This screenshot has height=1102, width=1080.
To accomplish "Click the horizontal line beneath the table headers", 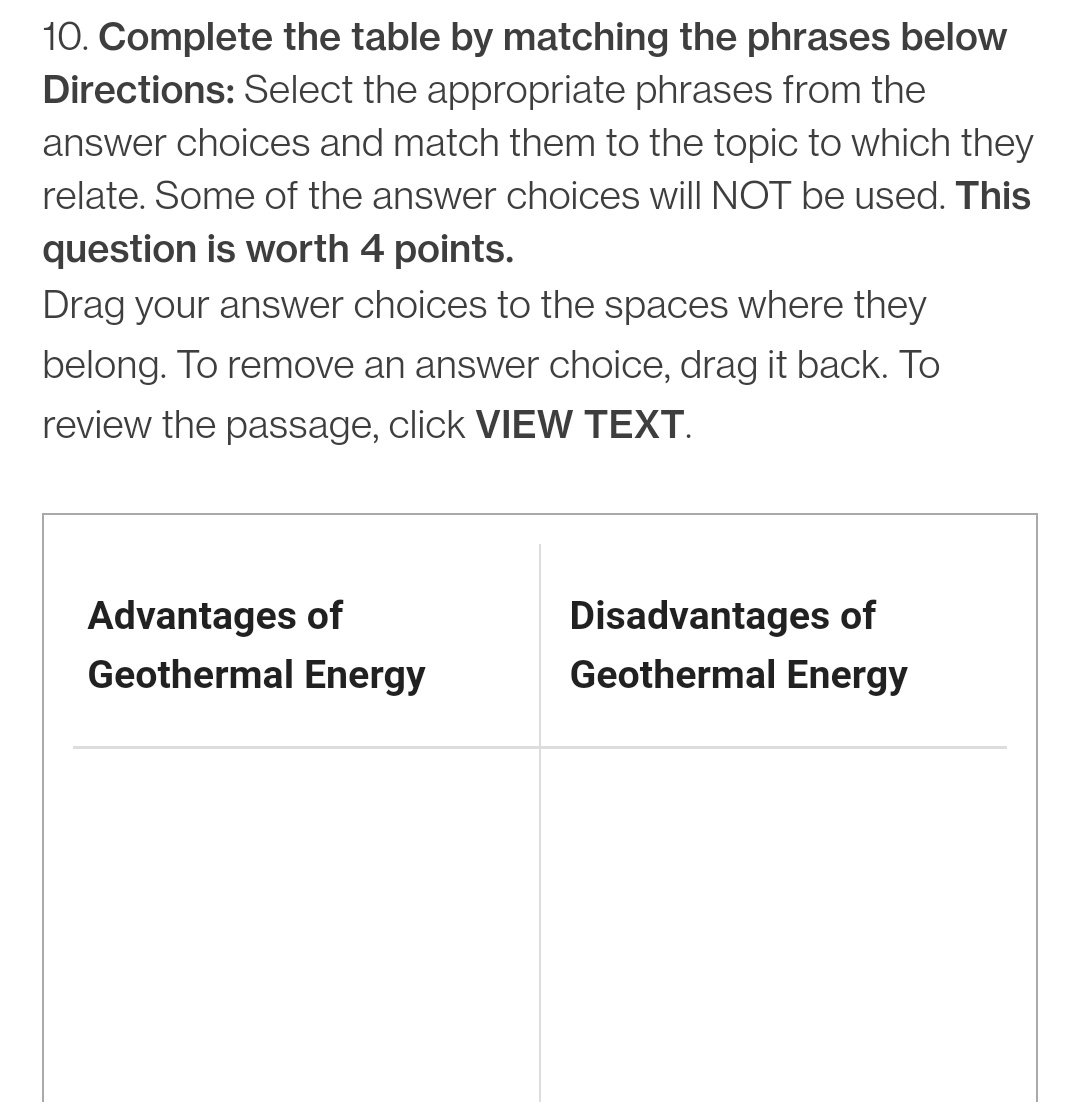I will coord(540,747).
